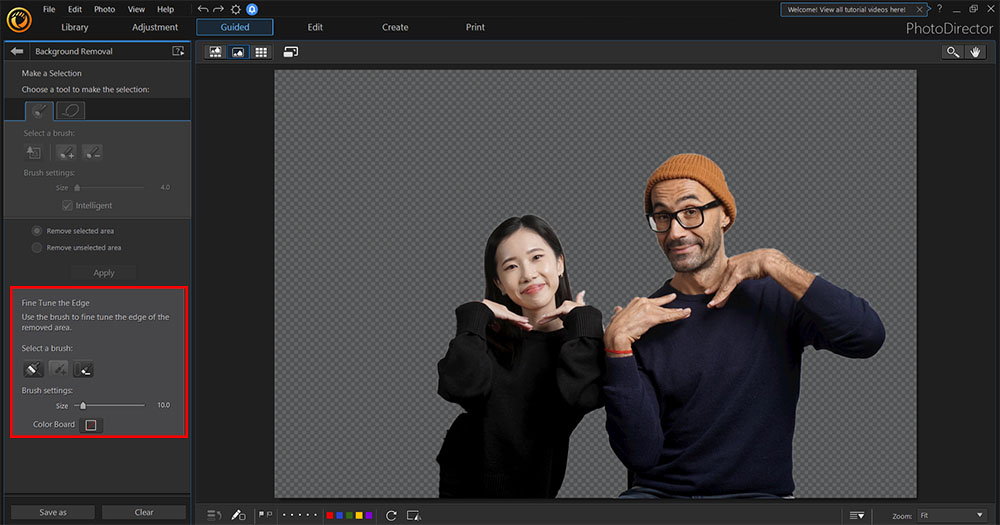
Task: Switch to the Print module
Action: point(475,27)
